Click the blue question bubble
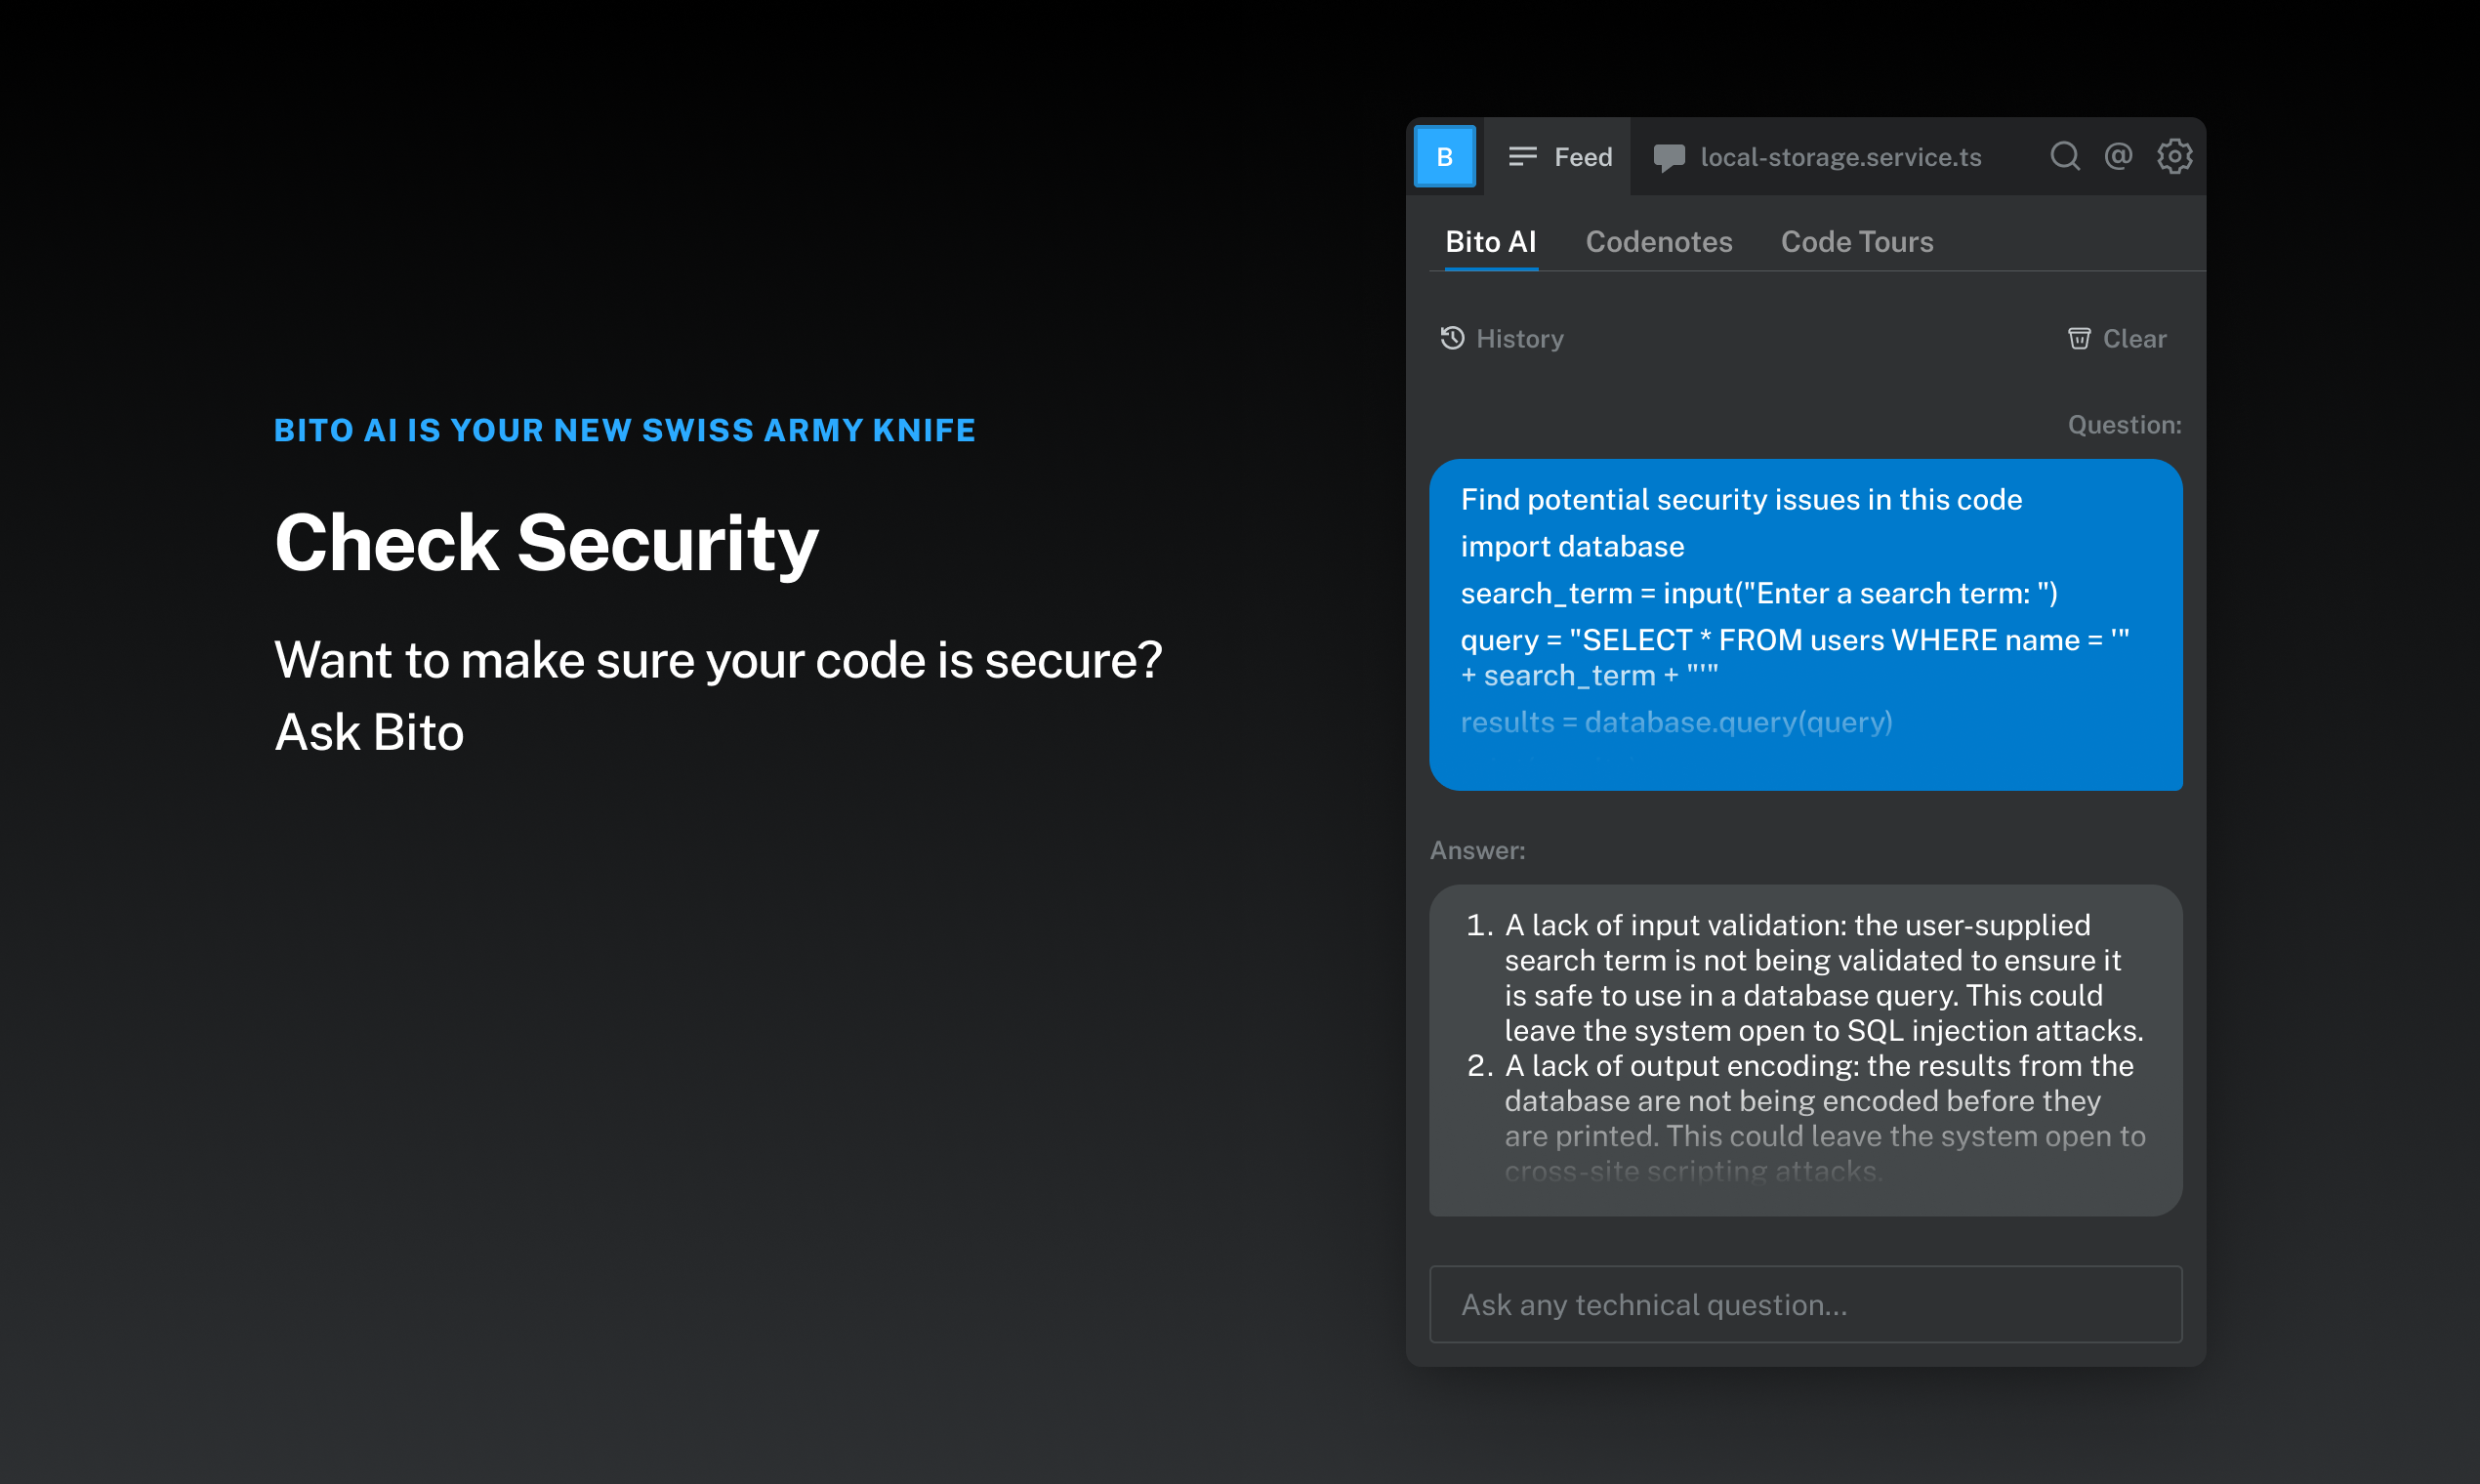 1805,625
